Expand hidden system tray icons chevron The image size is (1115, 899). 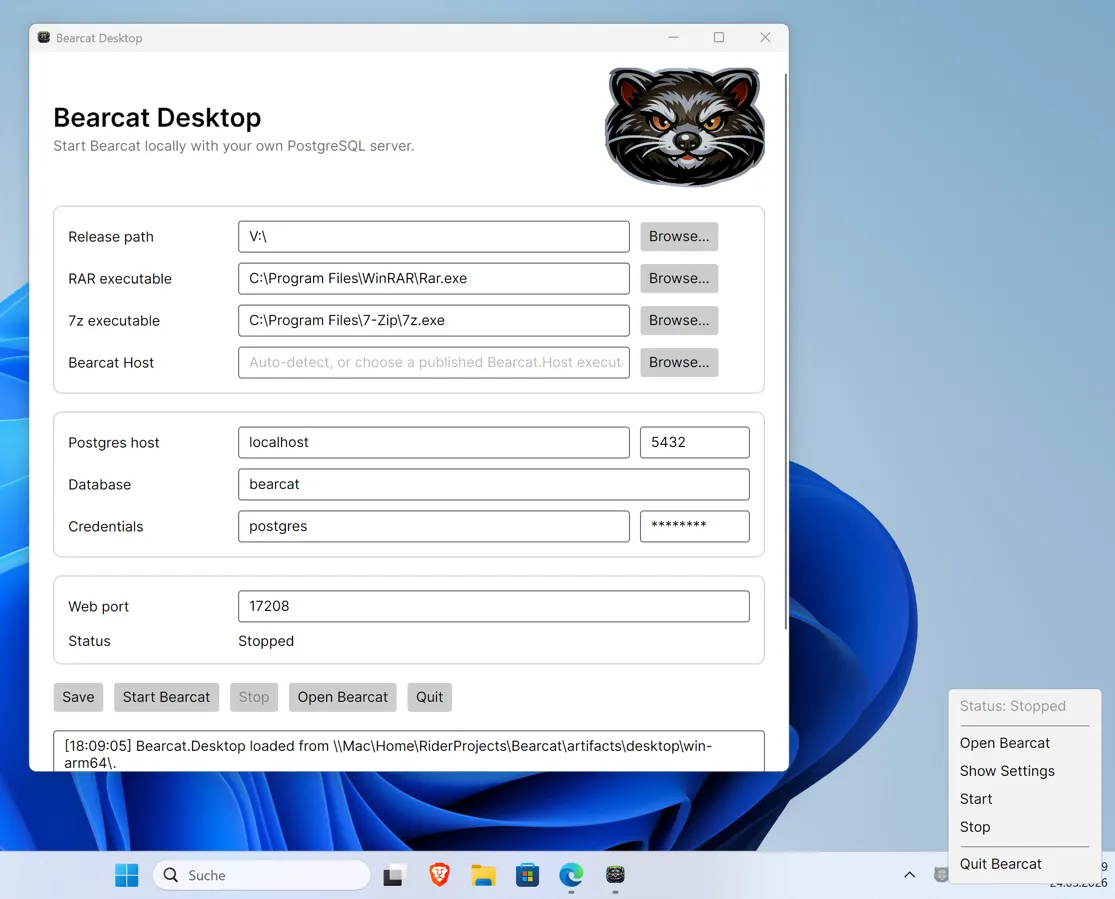(909, 875)
